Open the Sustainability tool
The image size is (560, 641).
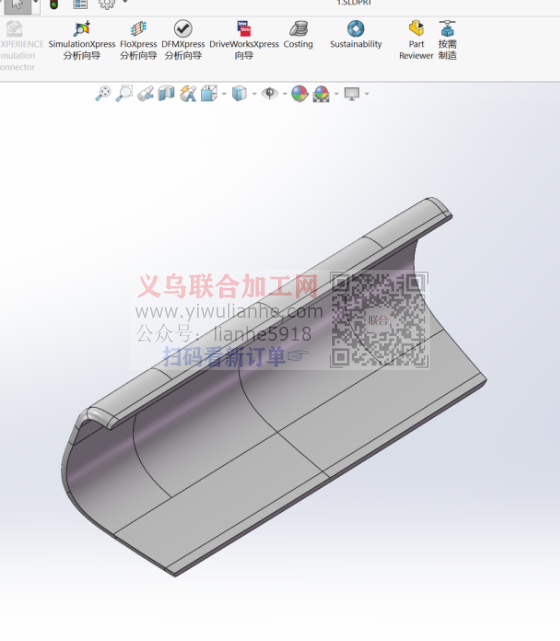pyautogui.click(x=356, y=35)
